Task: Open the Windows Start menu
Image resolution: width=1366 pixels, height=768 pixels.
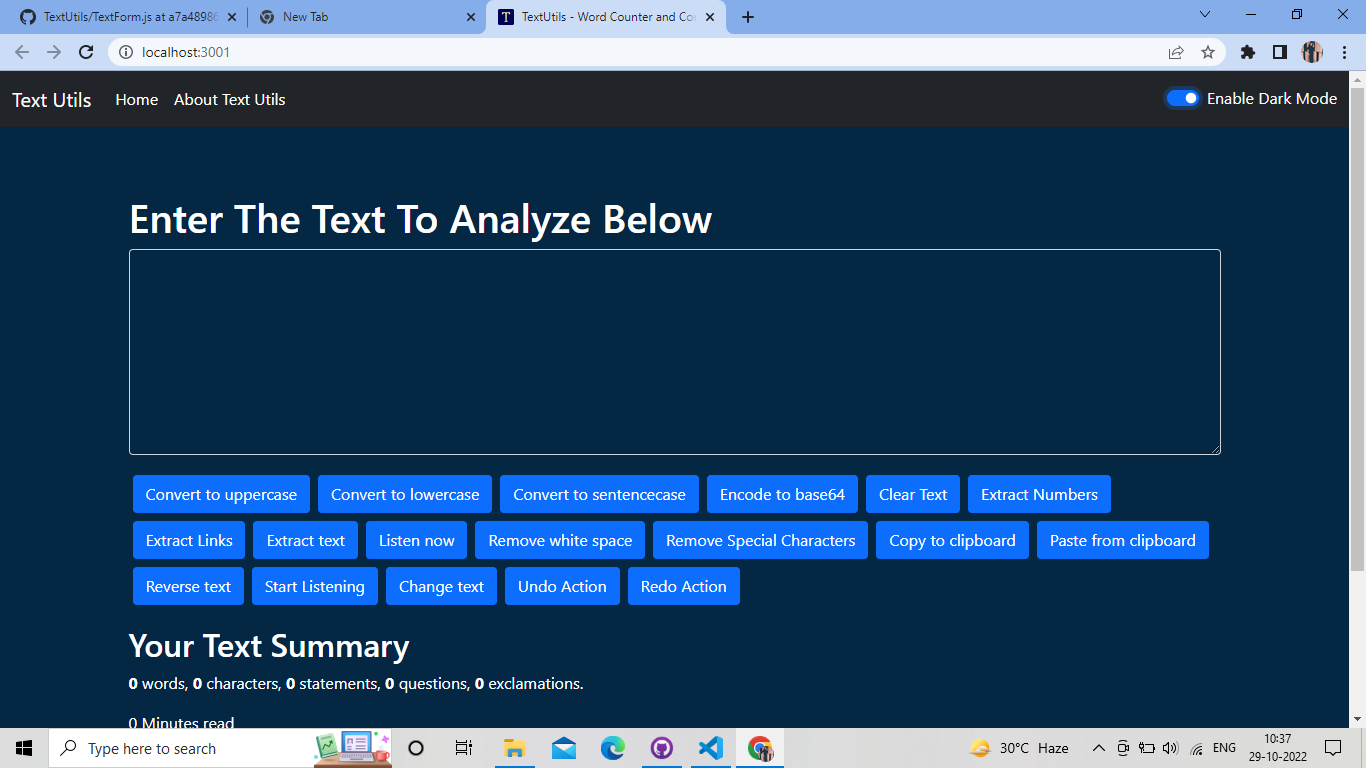Action: (24, 748)
